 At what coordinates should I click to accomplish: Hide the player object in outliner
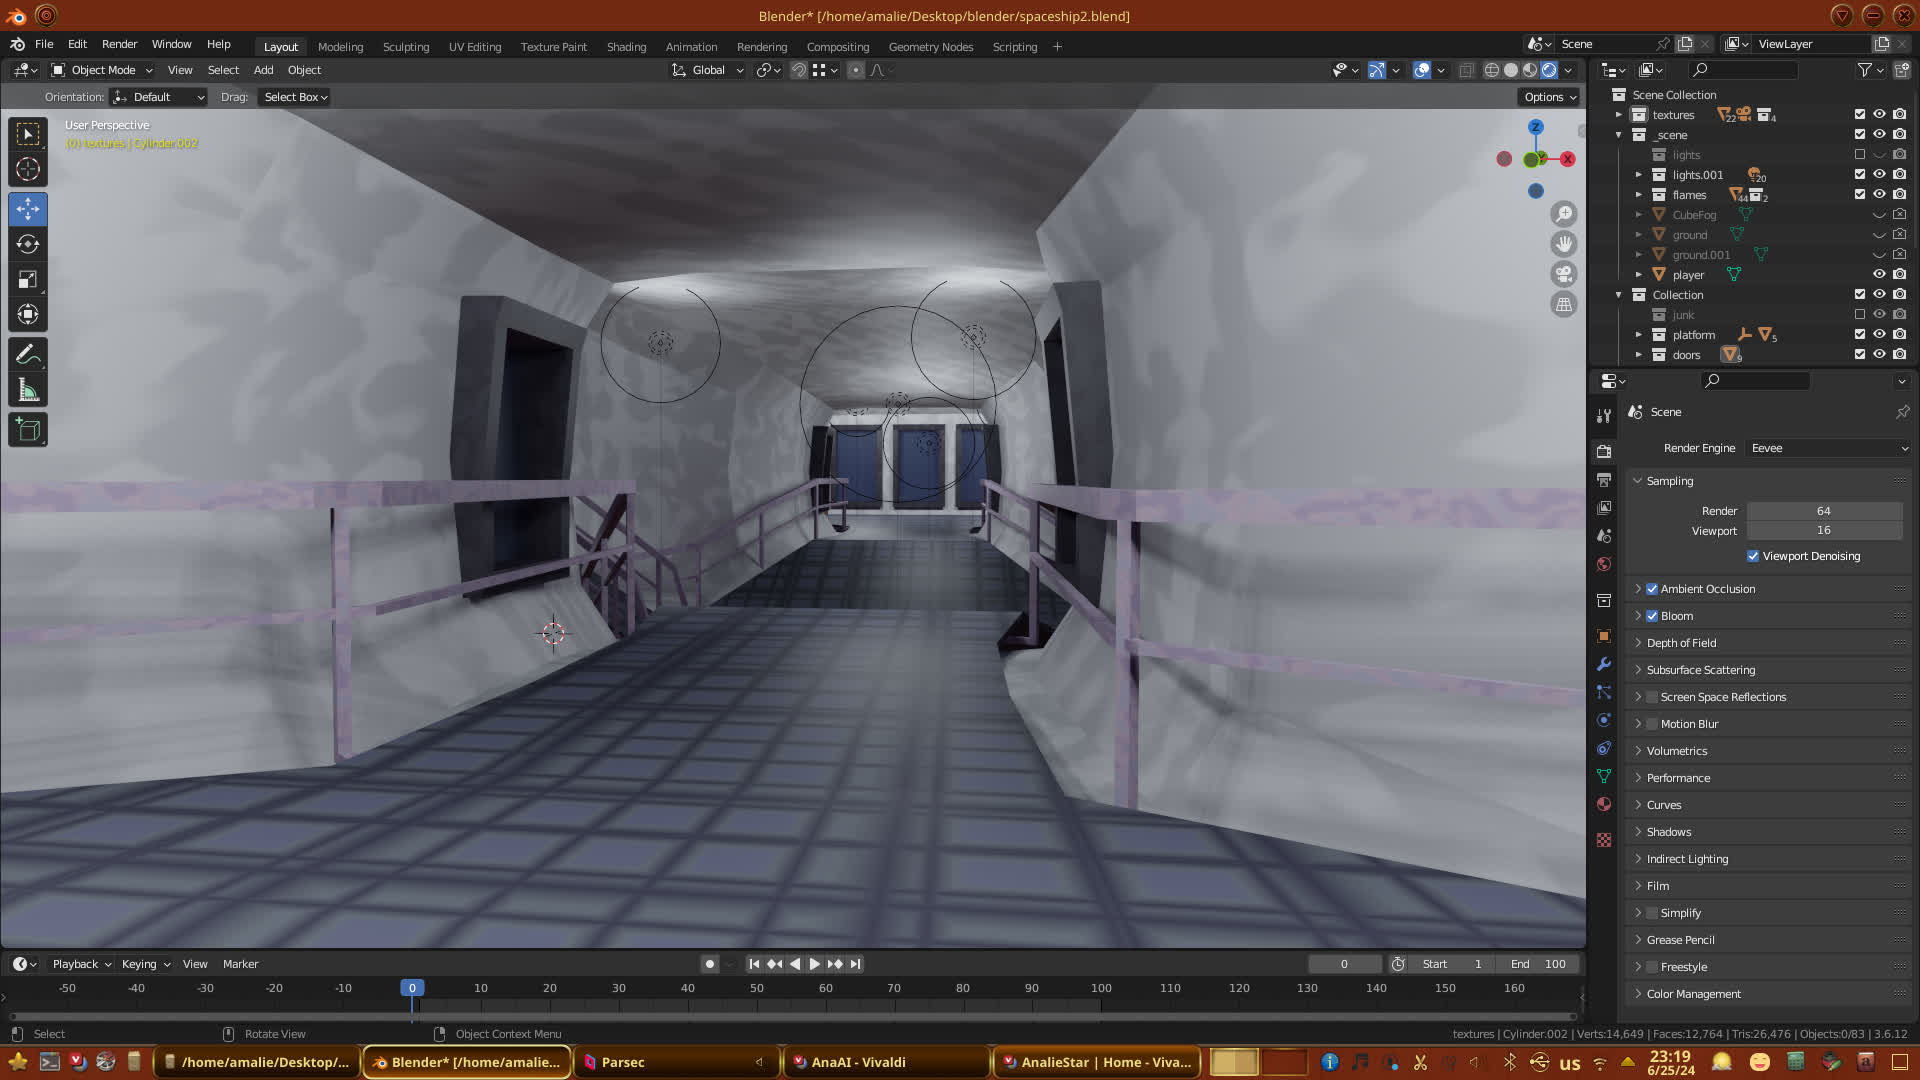pyautogui.click(x=1879, y=274)
